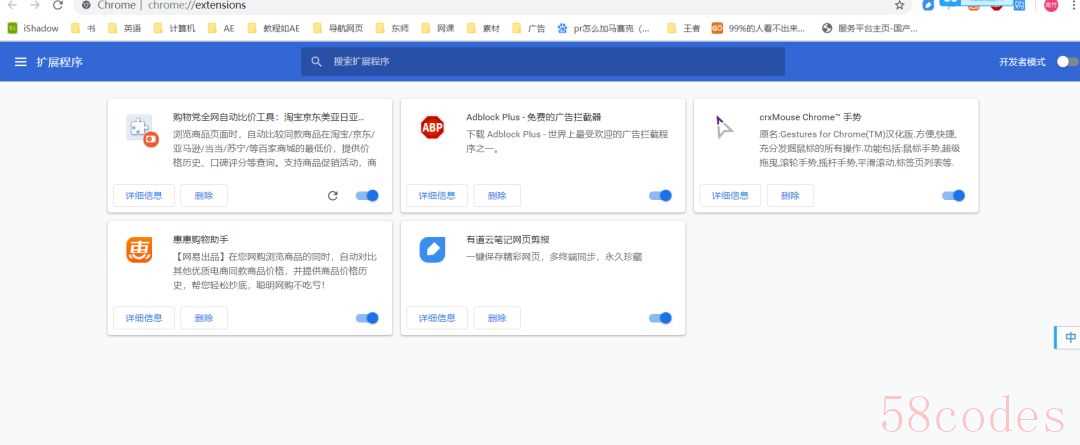Turn off the crxMouse extension toggle
This screenshot has width=1080, height=445.
coord(953,196)
